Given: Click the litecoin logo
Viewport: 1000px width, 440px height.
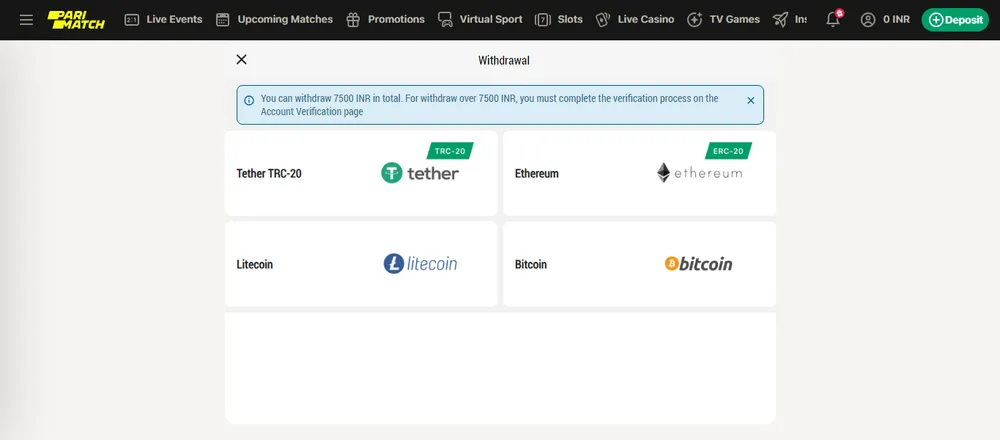Looking at the screenshot, I should click(x=420, y=263).
